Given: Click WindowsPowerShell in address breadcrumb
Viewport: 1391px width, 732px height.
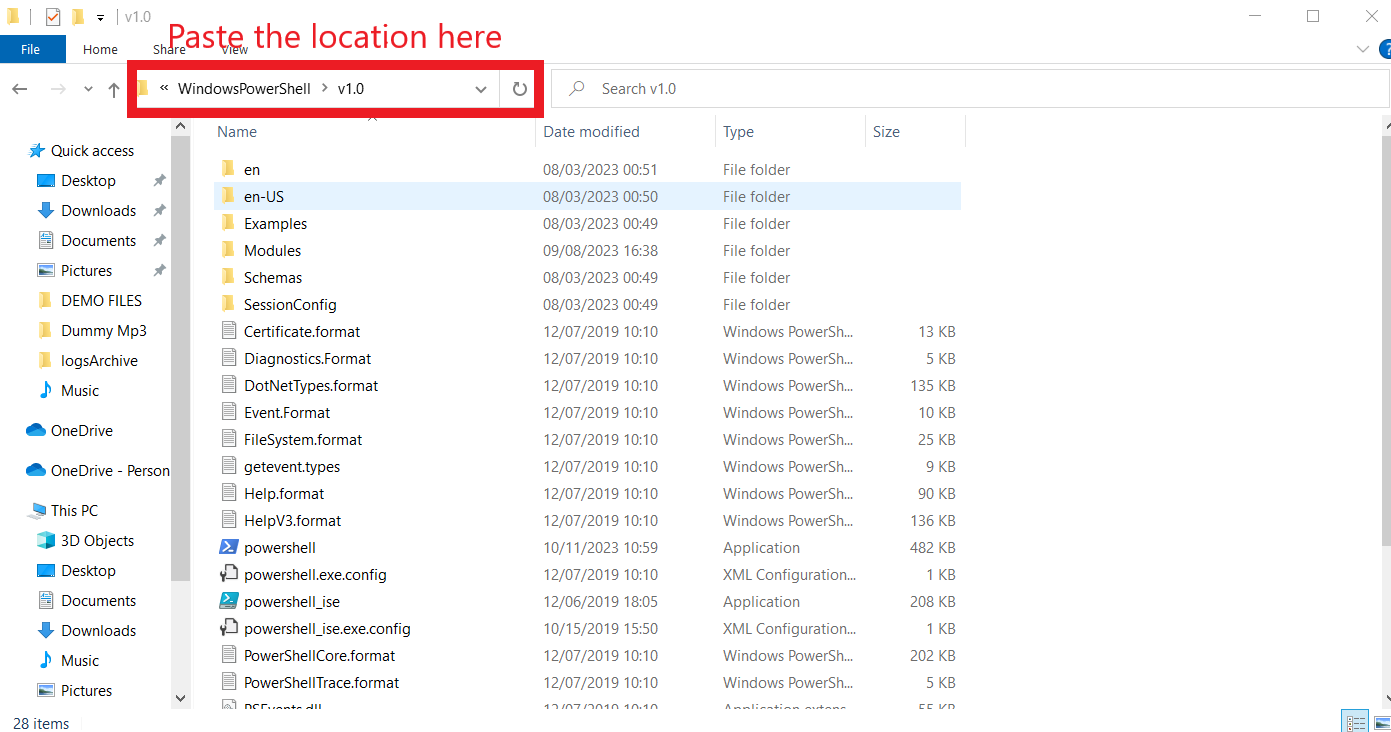Looking at the screenshot, I should (244, 89).
